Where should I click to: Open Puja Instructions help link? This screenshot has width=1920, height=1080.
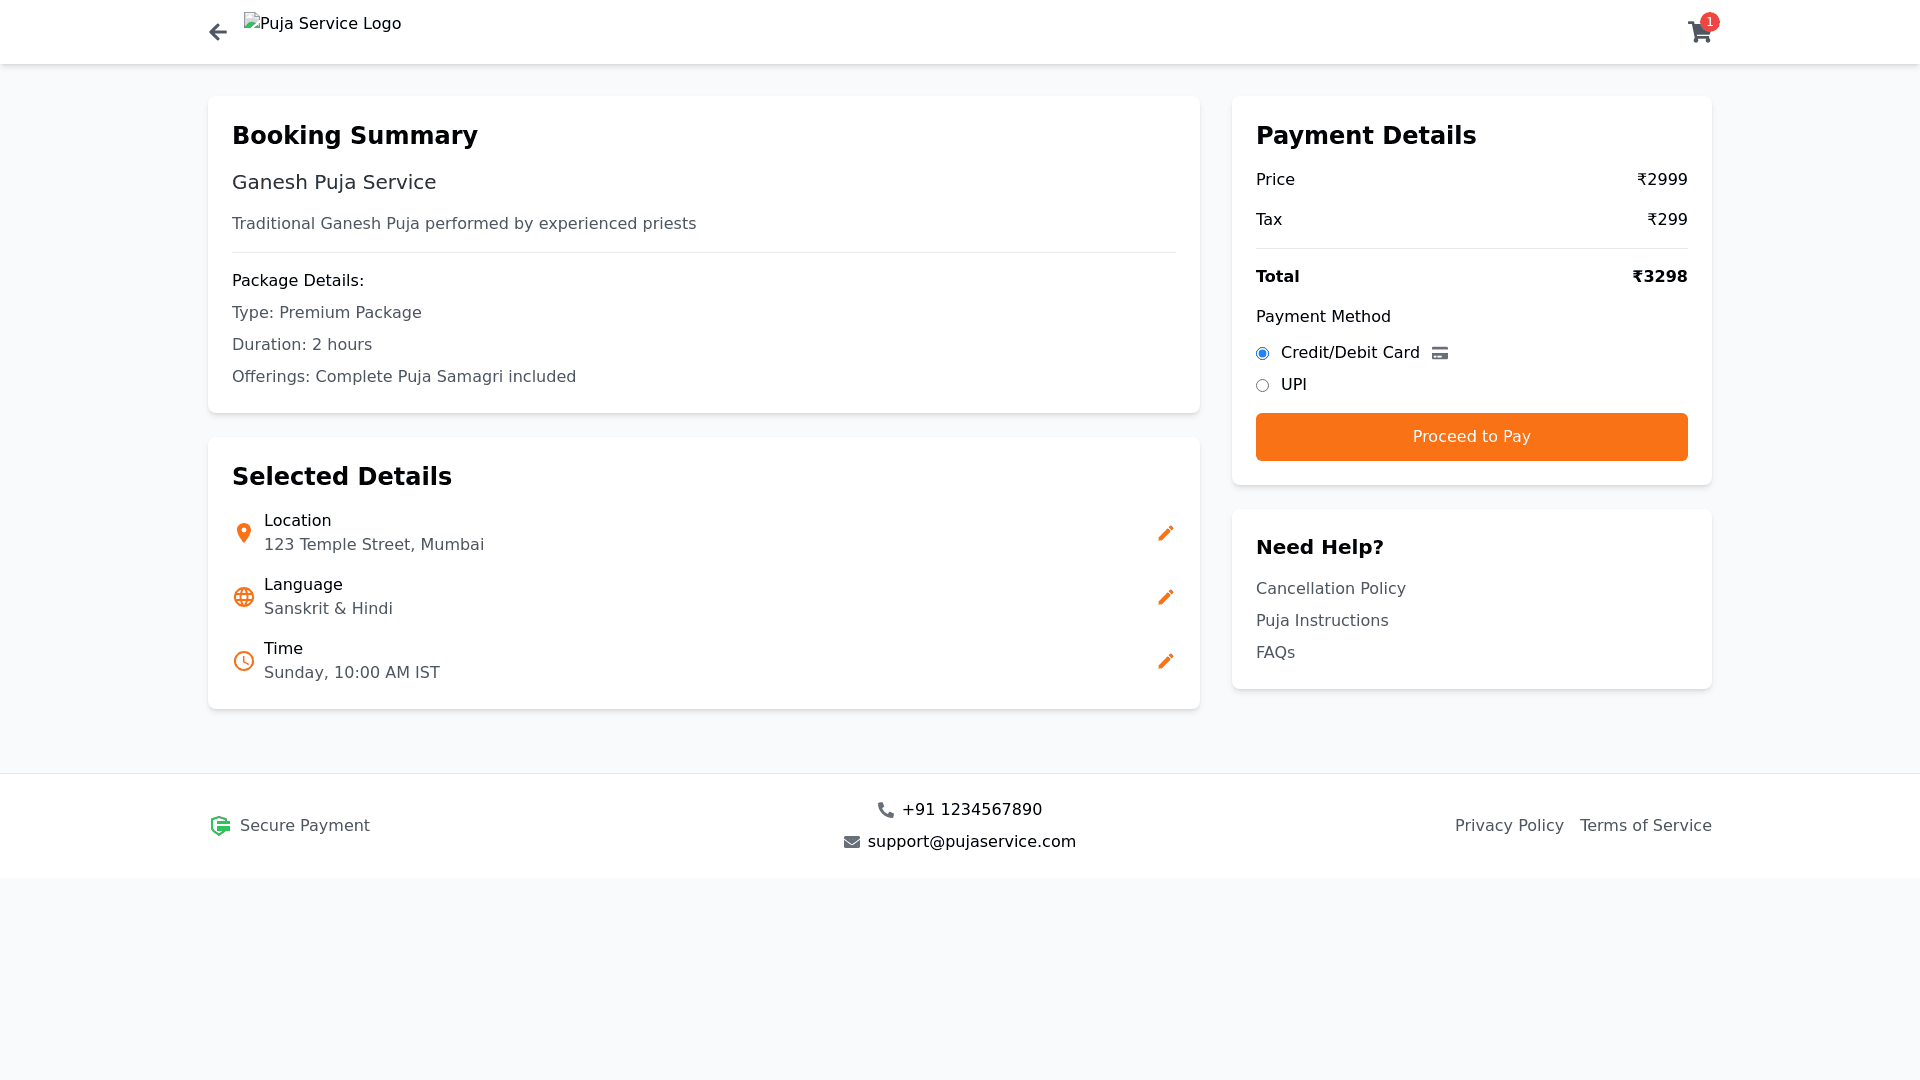point(1321,621)
